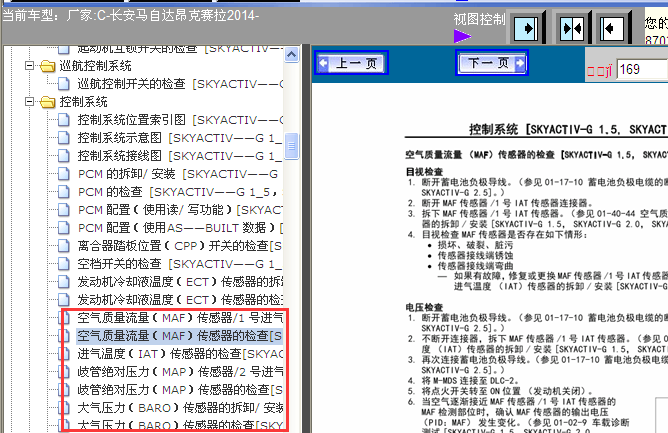The height and width of the screenshot is (433, 668).
Task: Open 进气温度(IAT)传感器的检查 document
Action: (180, 354)
